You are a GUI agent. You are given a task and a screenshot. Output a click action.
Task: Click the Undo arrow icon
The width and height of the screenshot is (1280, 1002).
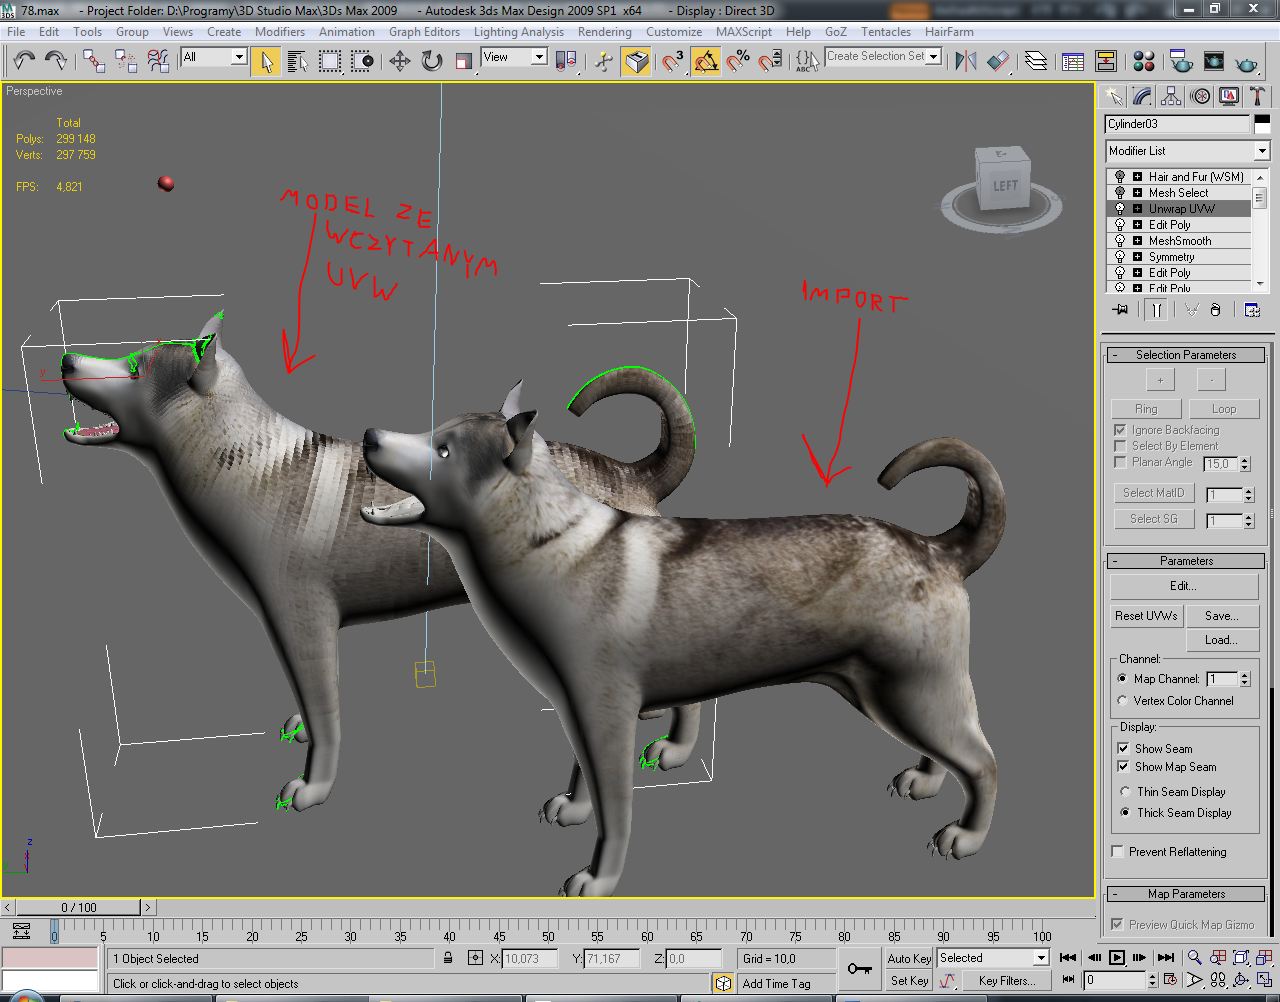(25, 61)
